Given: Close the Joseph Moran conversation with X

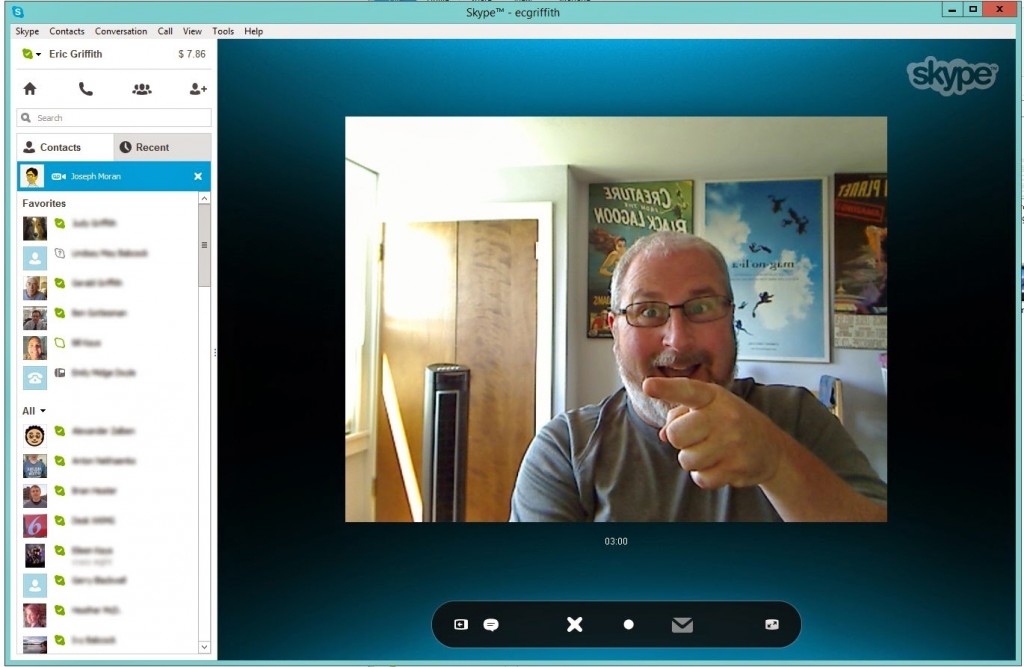Looking at the screenshot, I should click(198, 176).
